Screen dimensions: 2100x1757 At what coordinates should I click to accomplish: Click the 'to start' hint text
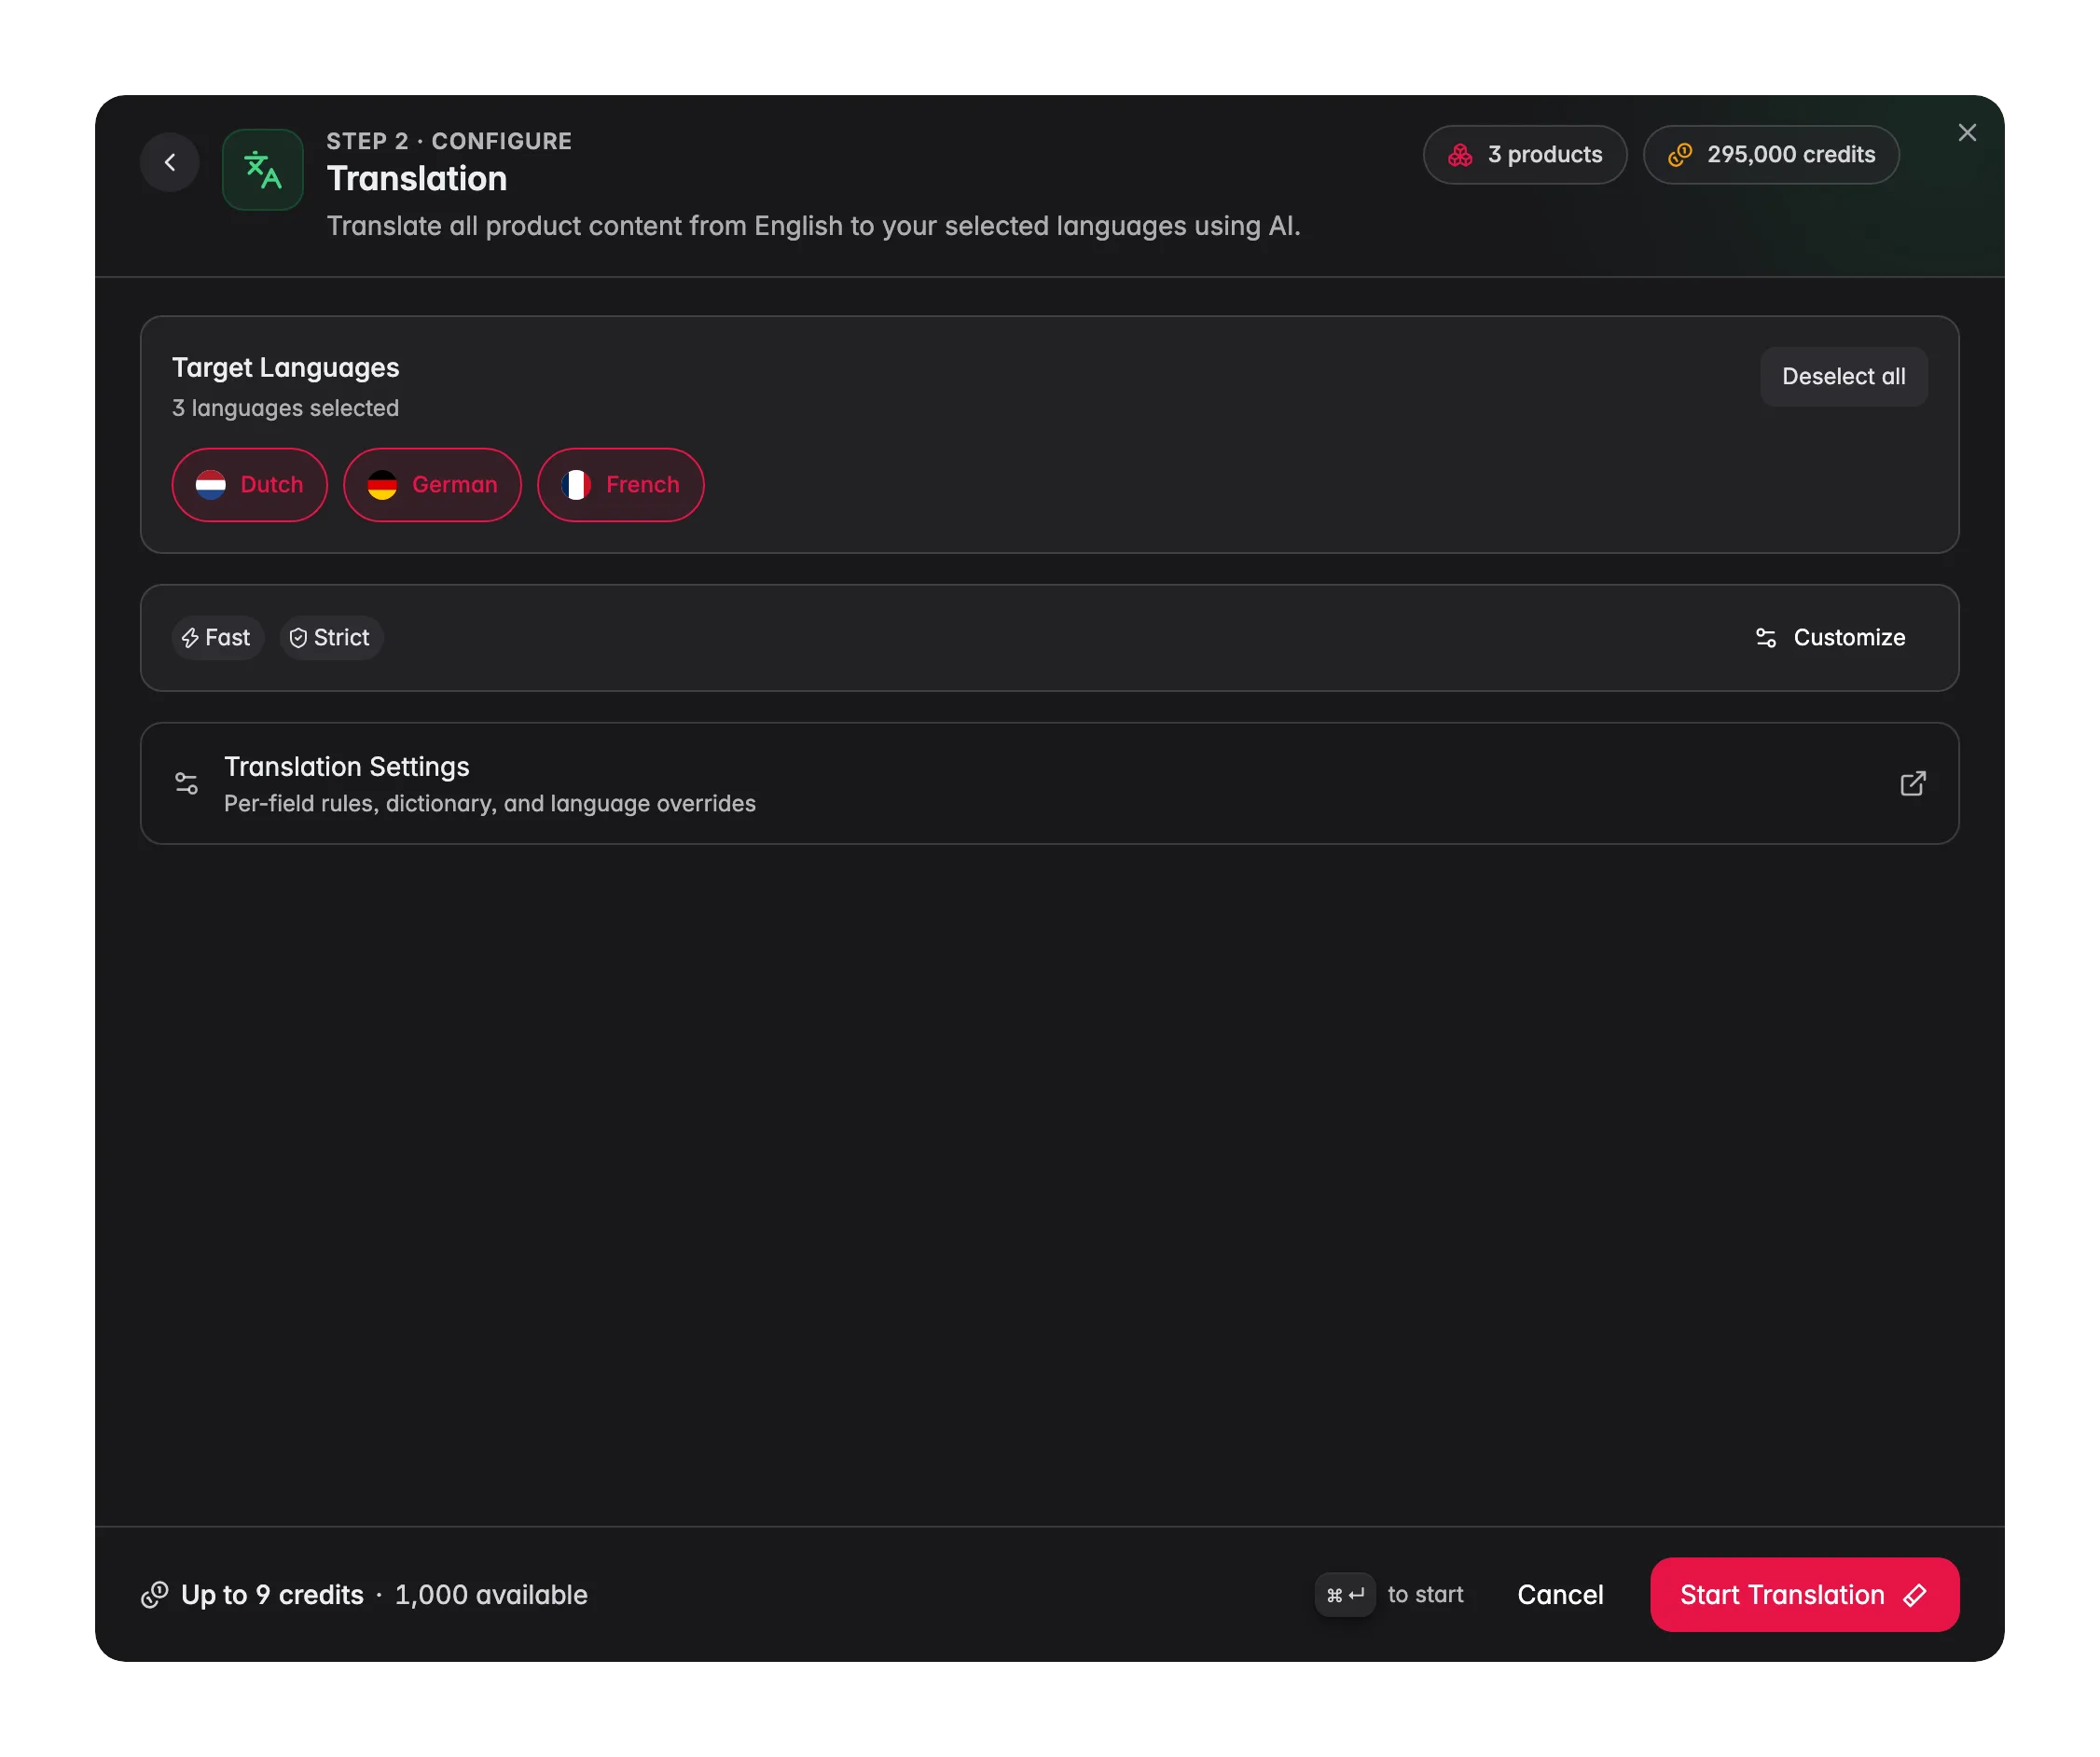[1425, 1595]
